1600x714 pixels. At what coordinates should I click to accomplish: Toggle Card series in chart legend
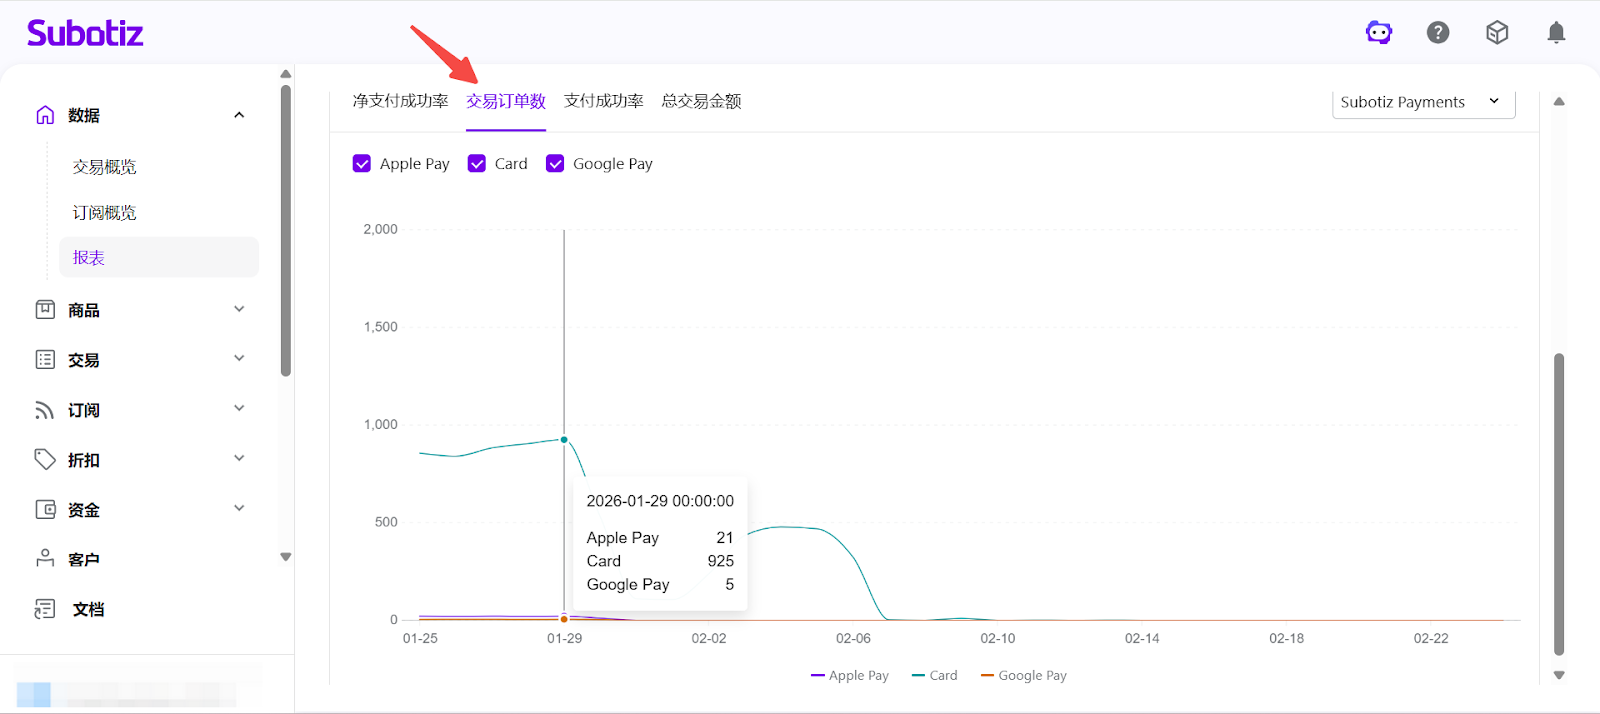click(935, 676)
